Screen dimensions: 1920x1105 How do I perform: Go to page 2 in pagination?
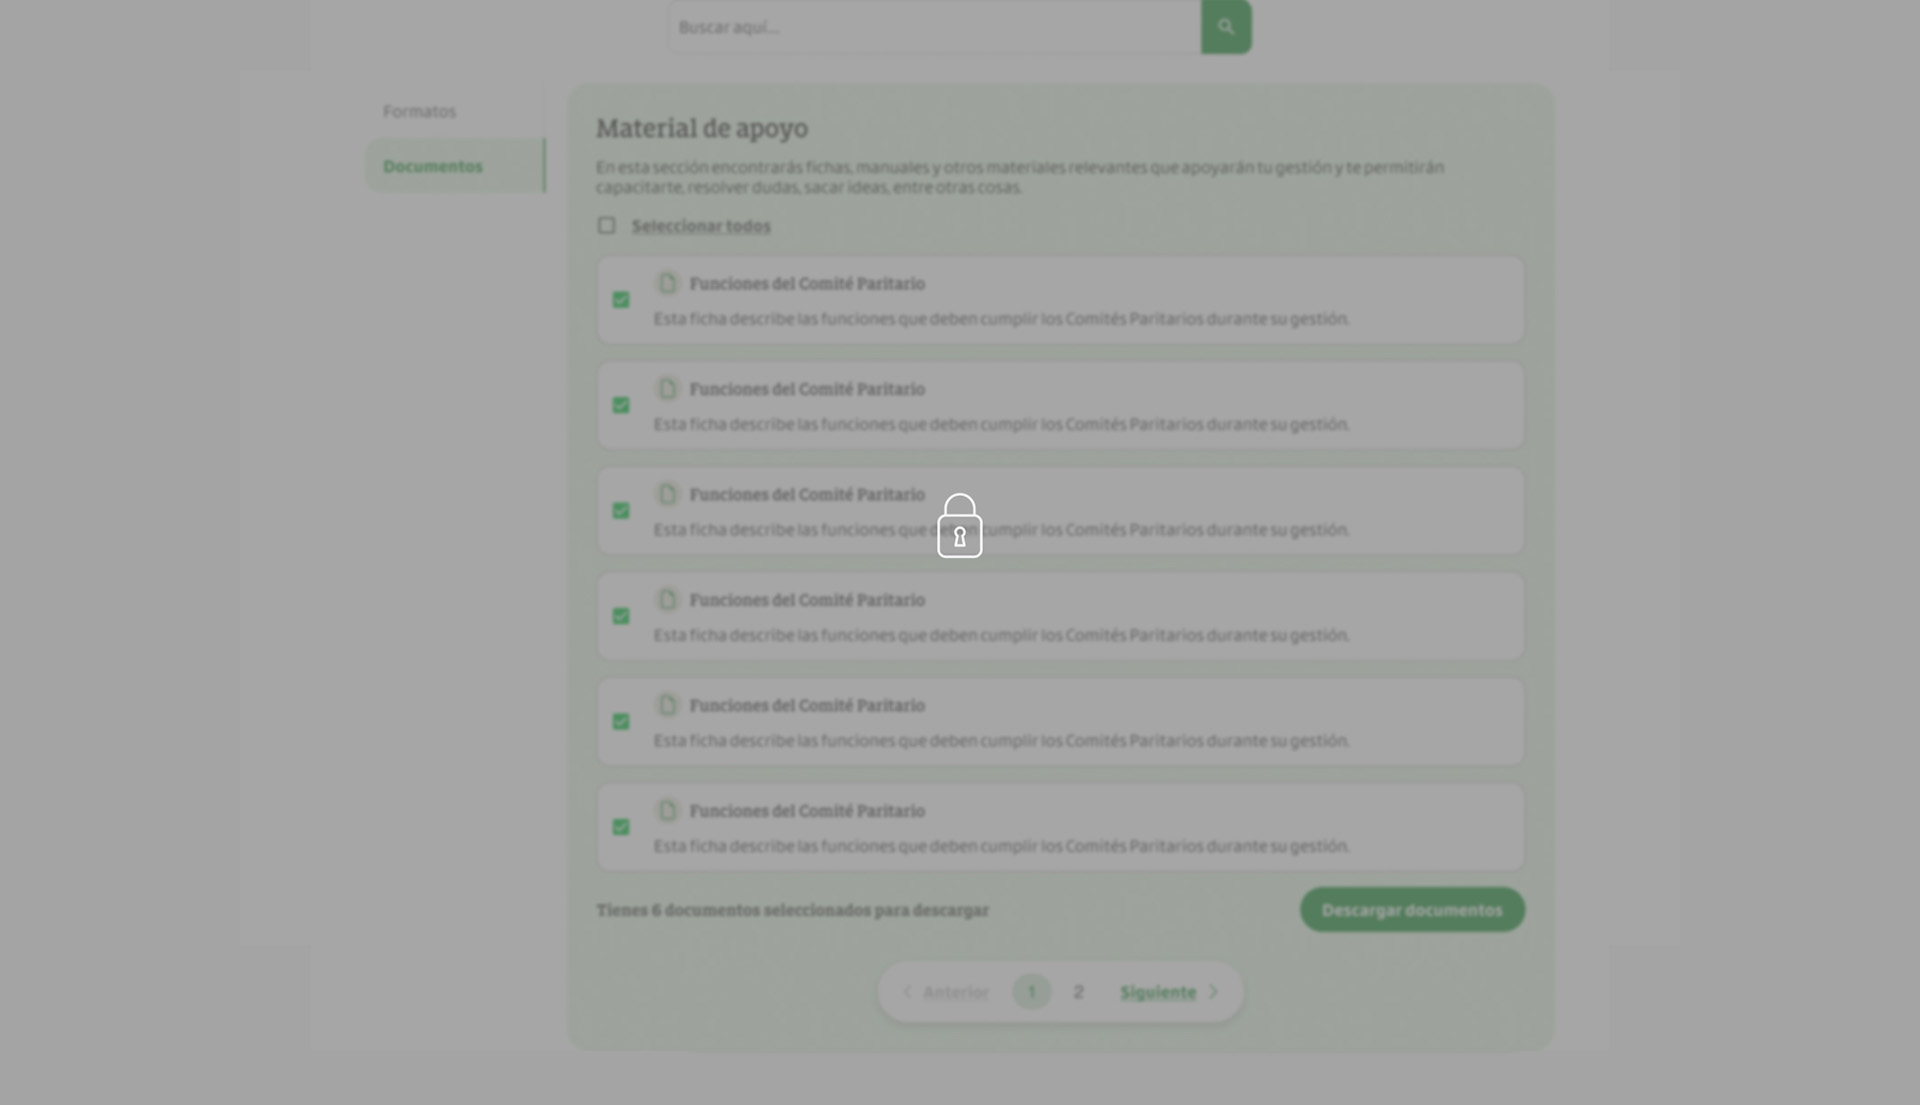pyautogui.click(x=1078, y=992)
